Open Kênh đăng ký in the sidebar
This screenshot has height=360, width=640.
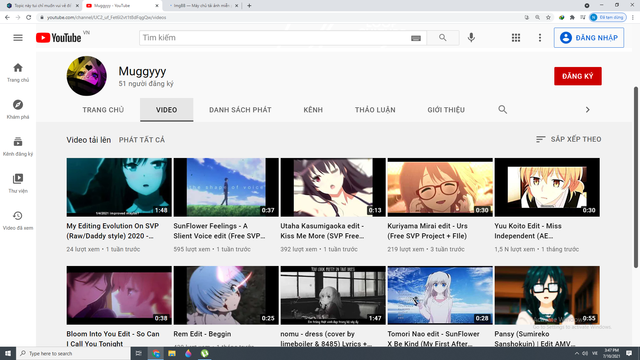(18, 147)
